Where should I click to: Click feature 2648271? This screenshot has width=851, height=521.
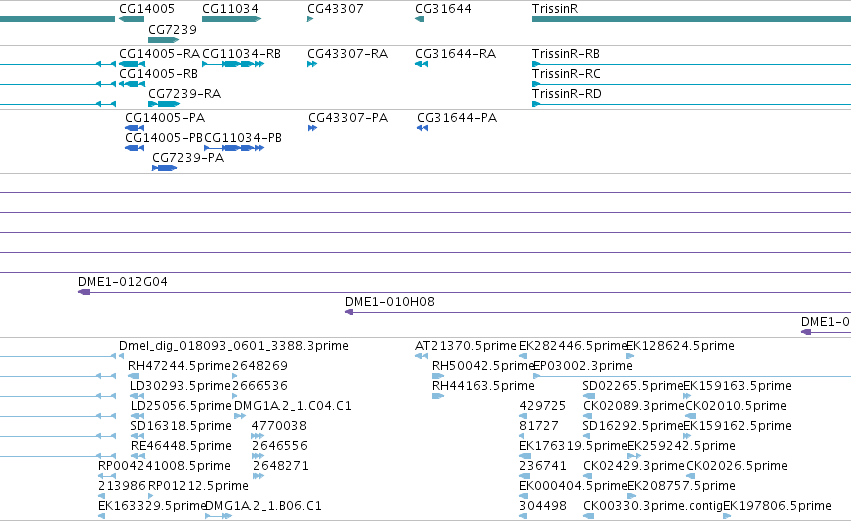click(281, 466)
